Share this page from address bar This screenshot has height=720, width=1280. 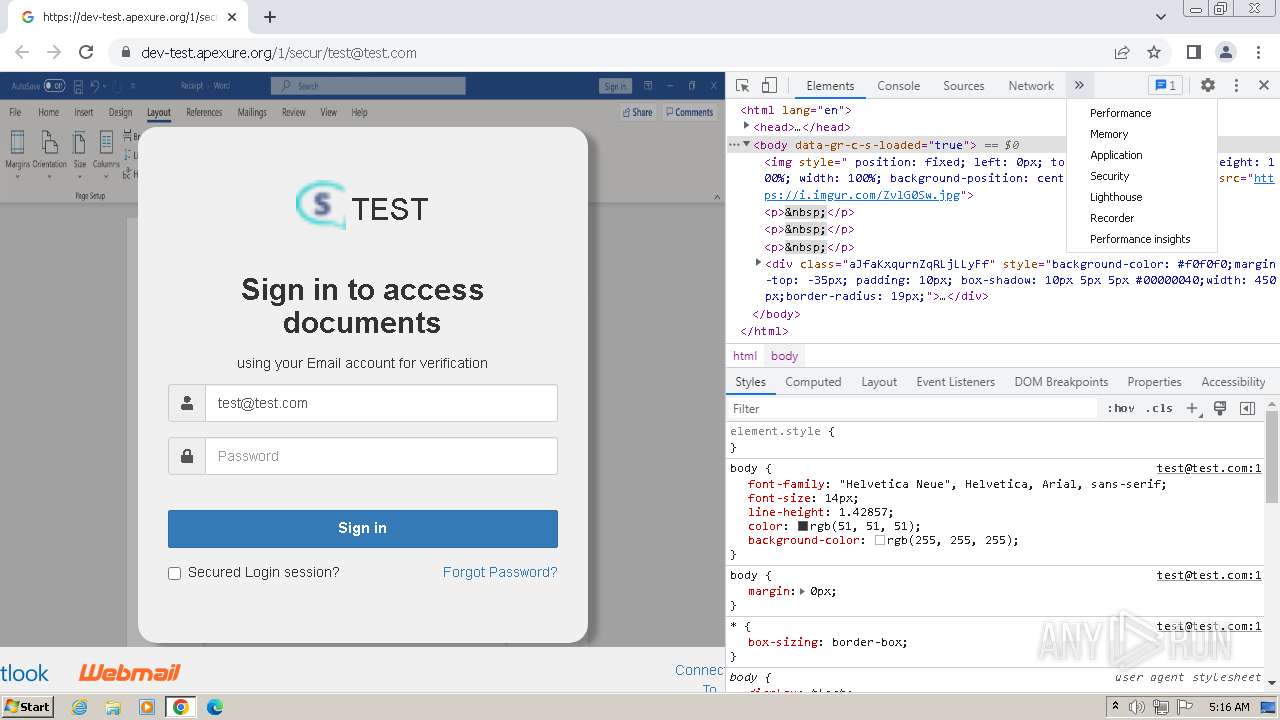point(1122,52)
